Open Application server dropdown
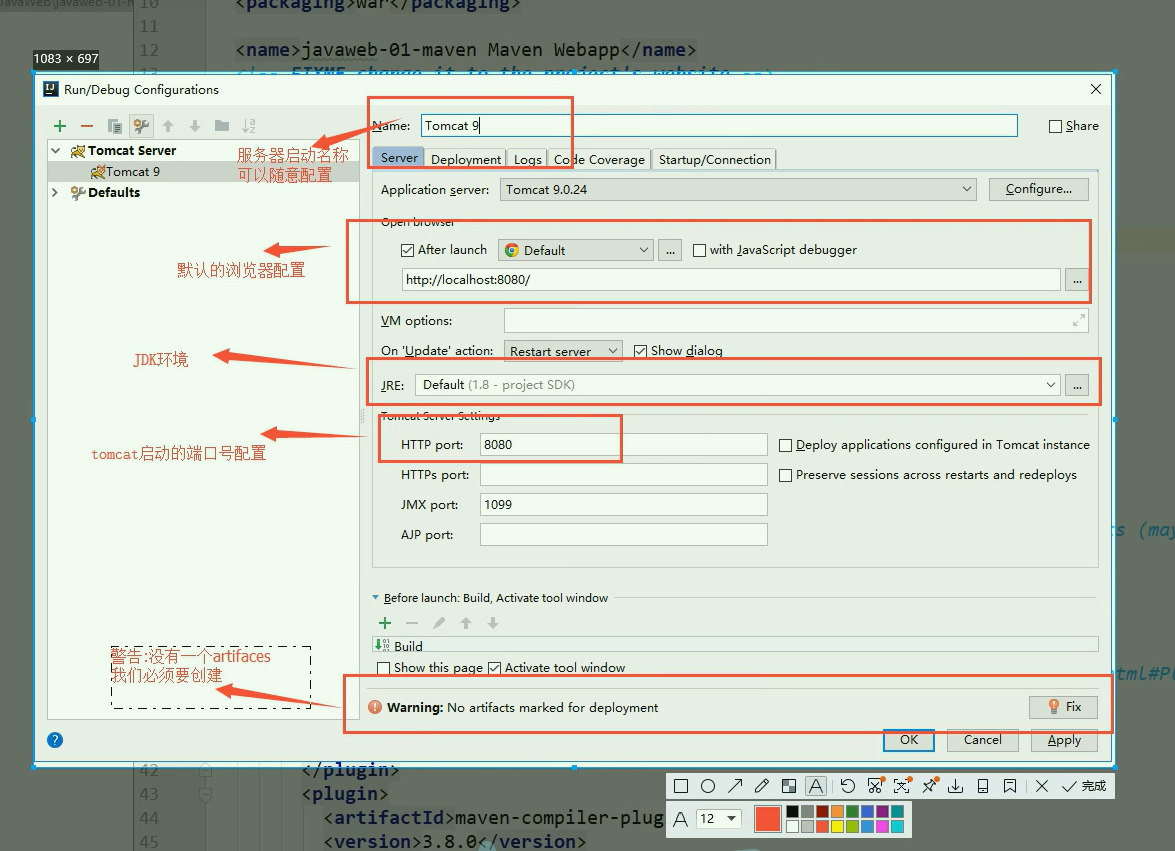 coord(738,190)
